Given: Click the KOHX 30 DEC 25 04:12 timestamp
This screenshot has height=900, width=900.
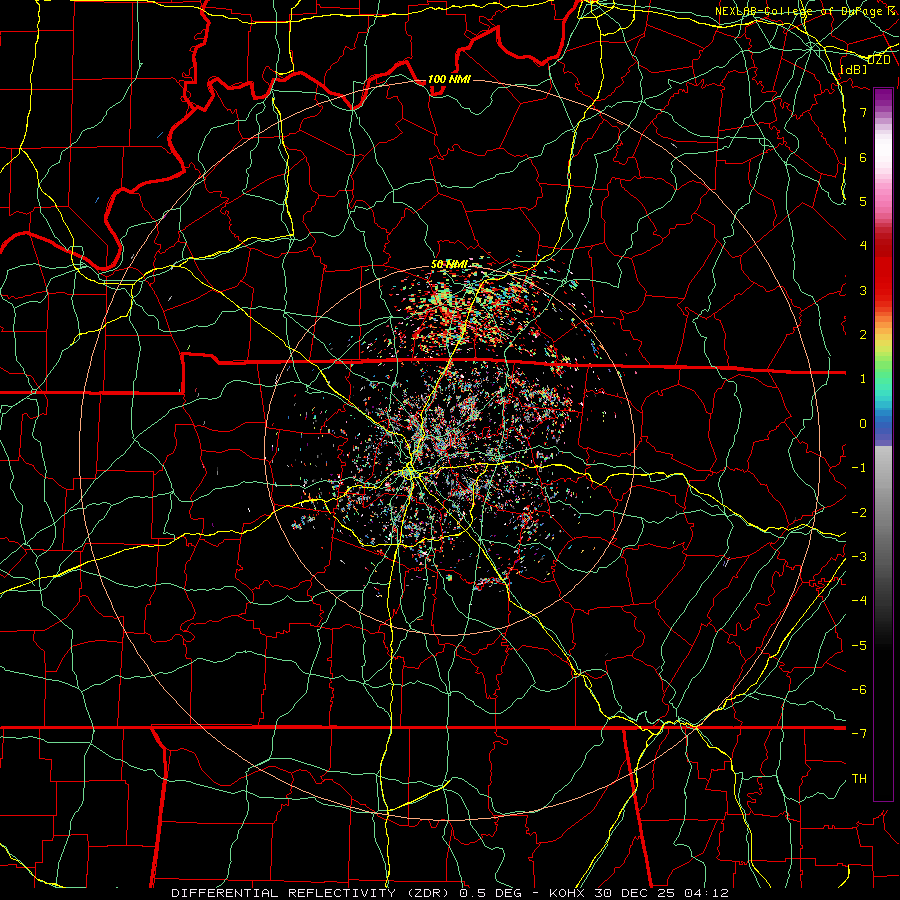Looking at the screenshot, I should [638, 893].
